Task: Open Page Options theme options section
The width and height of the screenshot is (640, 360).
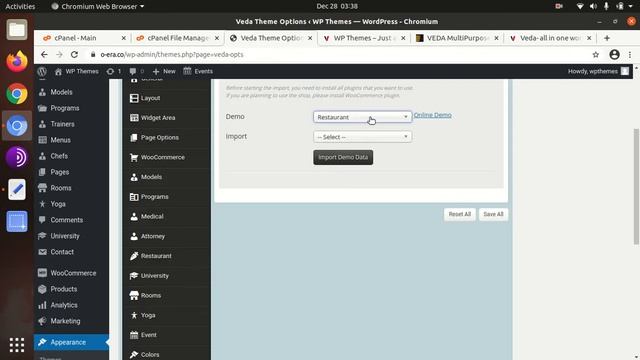Action: (167, 138)
